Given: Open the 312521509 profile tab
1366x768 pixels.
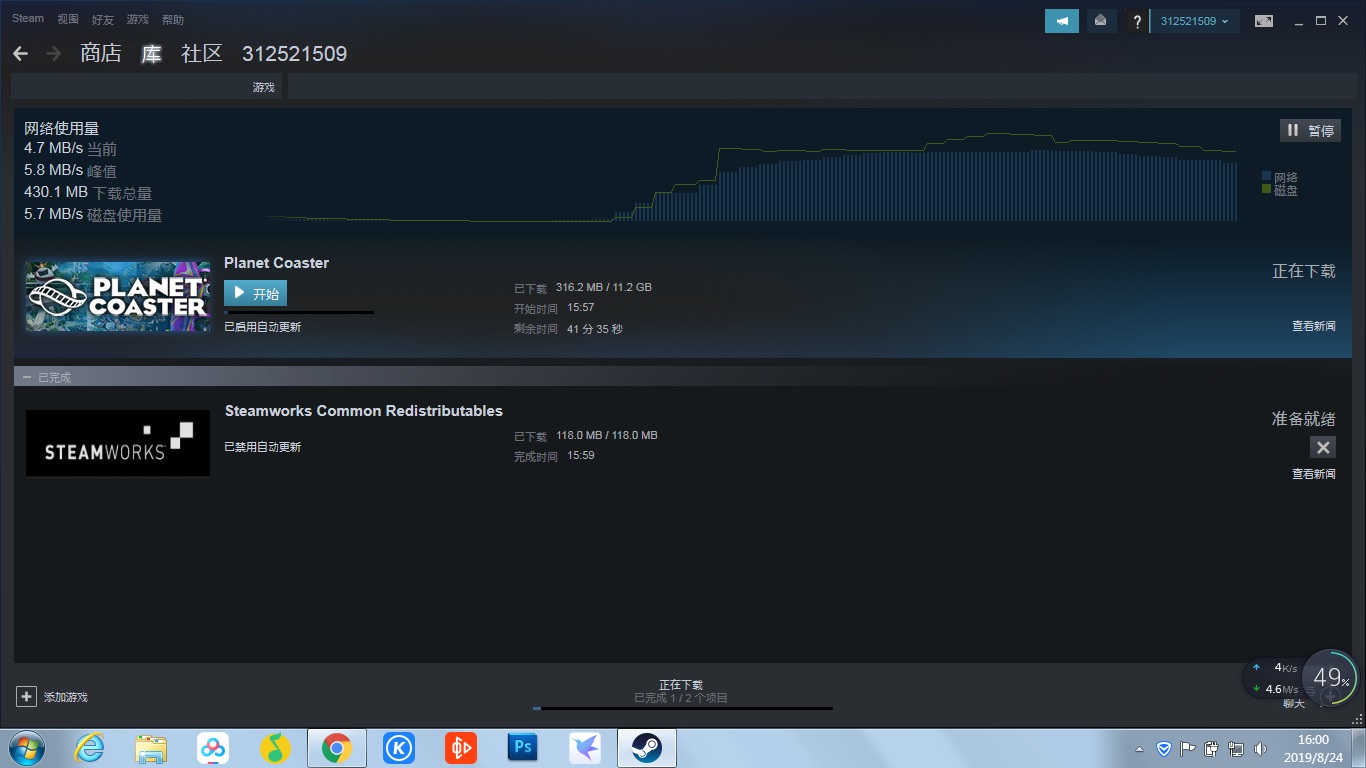Looking at the screenshot, I should (x=294, y=54).
